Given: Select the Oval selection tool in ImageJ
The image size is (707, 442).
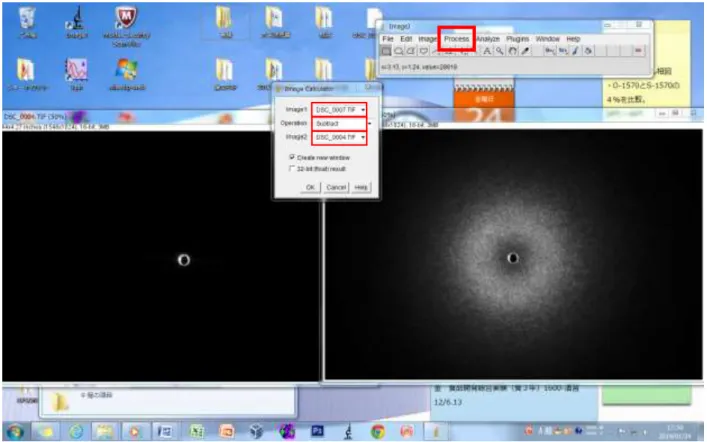Looking at the screenshot, I should 398,51.
